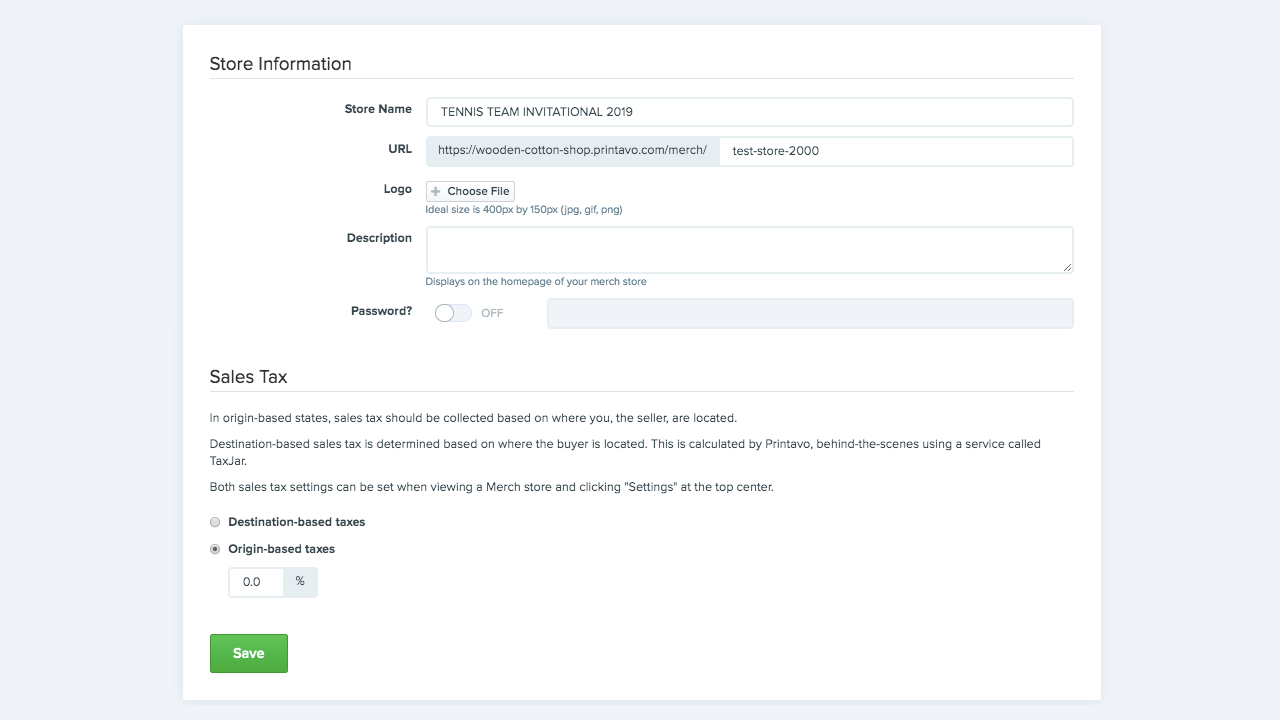Click the OFF label beside the switch

(492, 313)
